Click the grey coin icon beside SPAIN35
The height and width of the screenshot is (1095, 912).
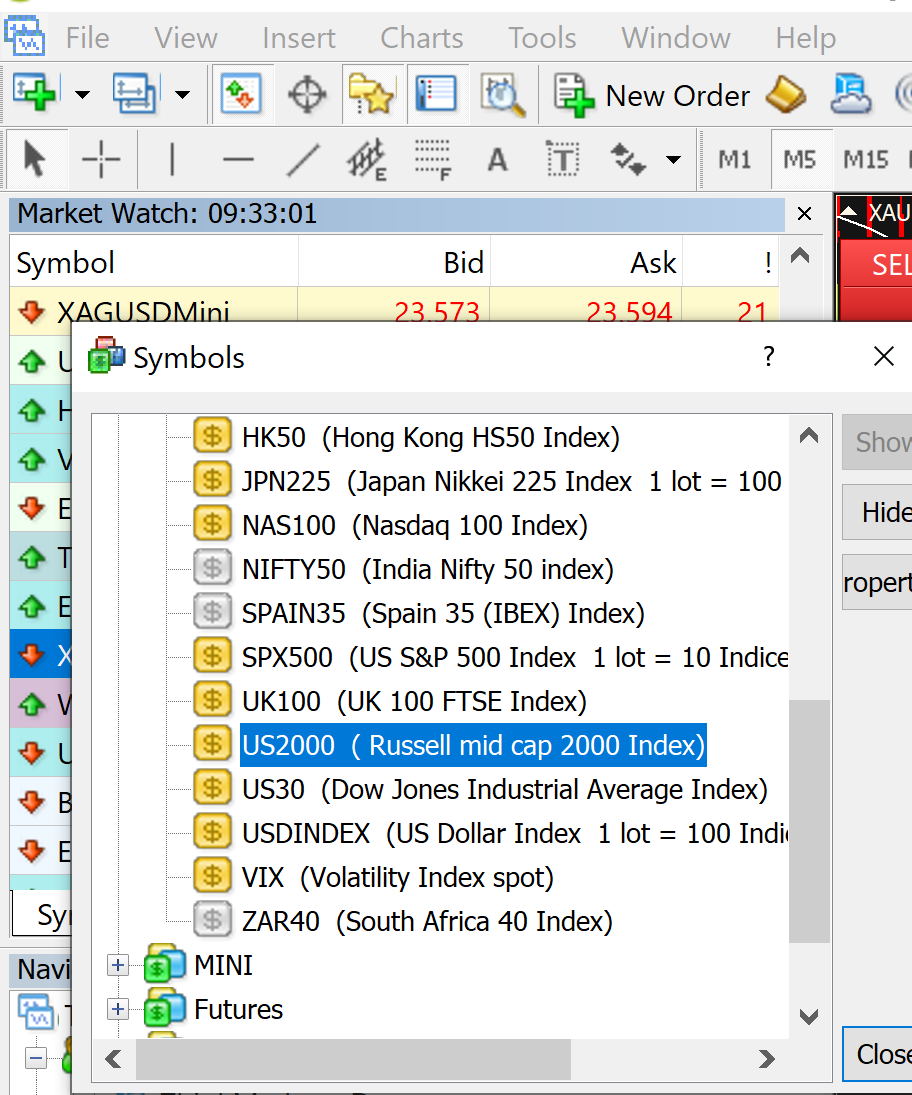pos(212,613)
